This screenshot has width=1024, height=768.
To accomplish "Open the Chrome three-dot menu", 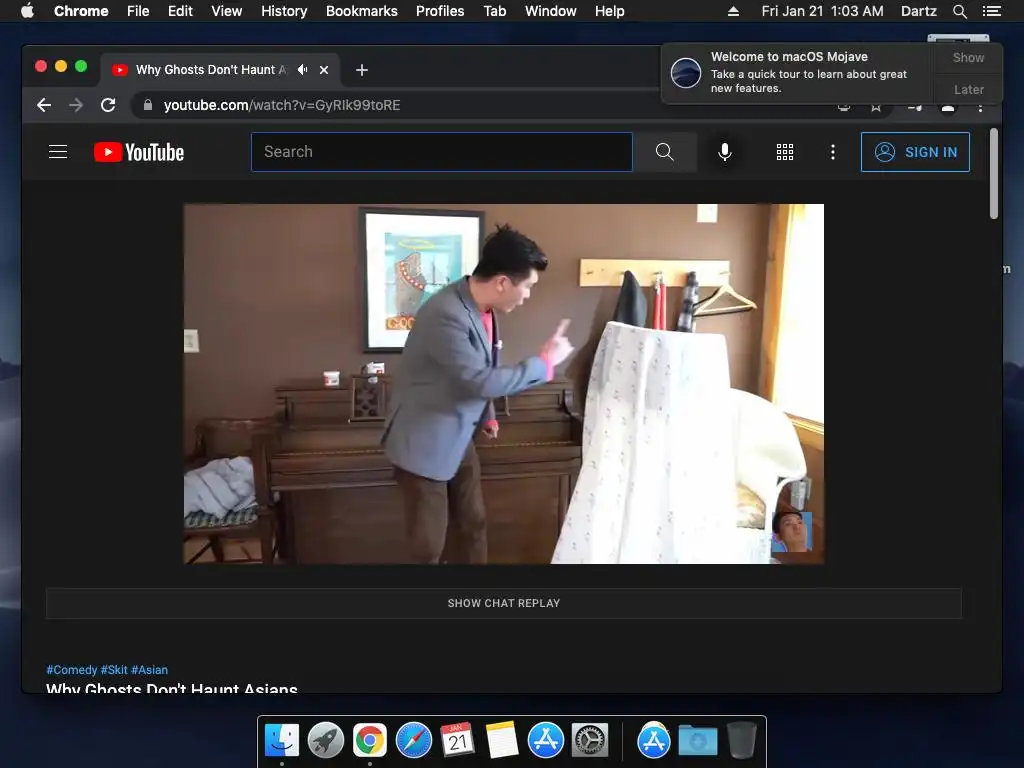I will click(x=980, y=107).
